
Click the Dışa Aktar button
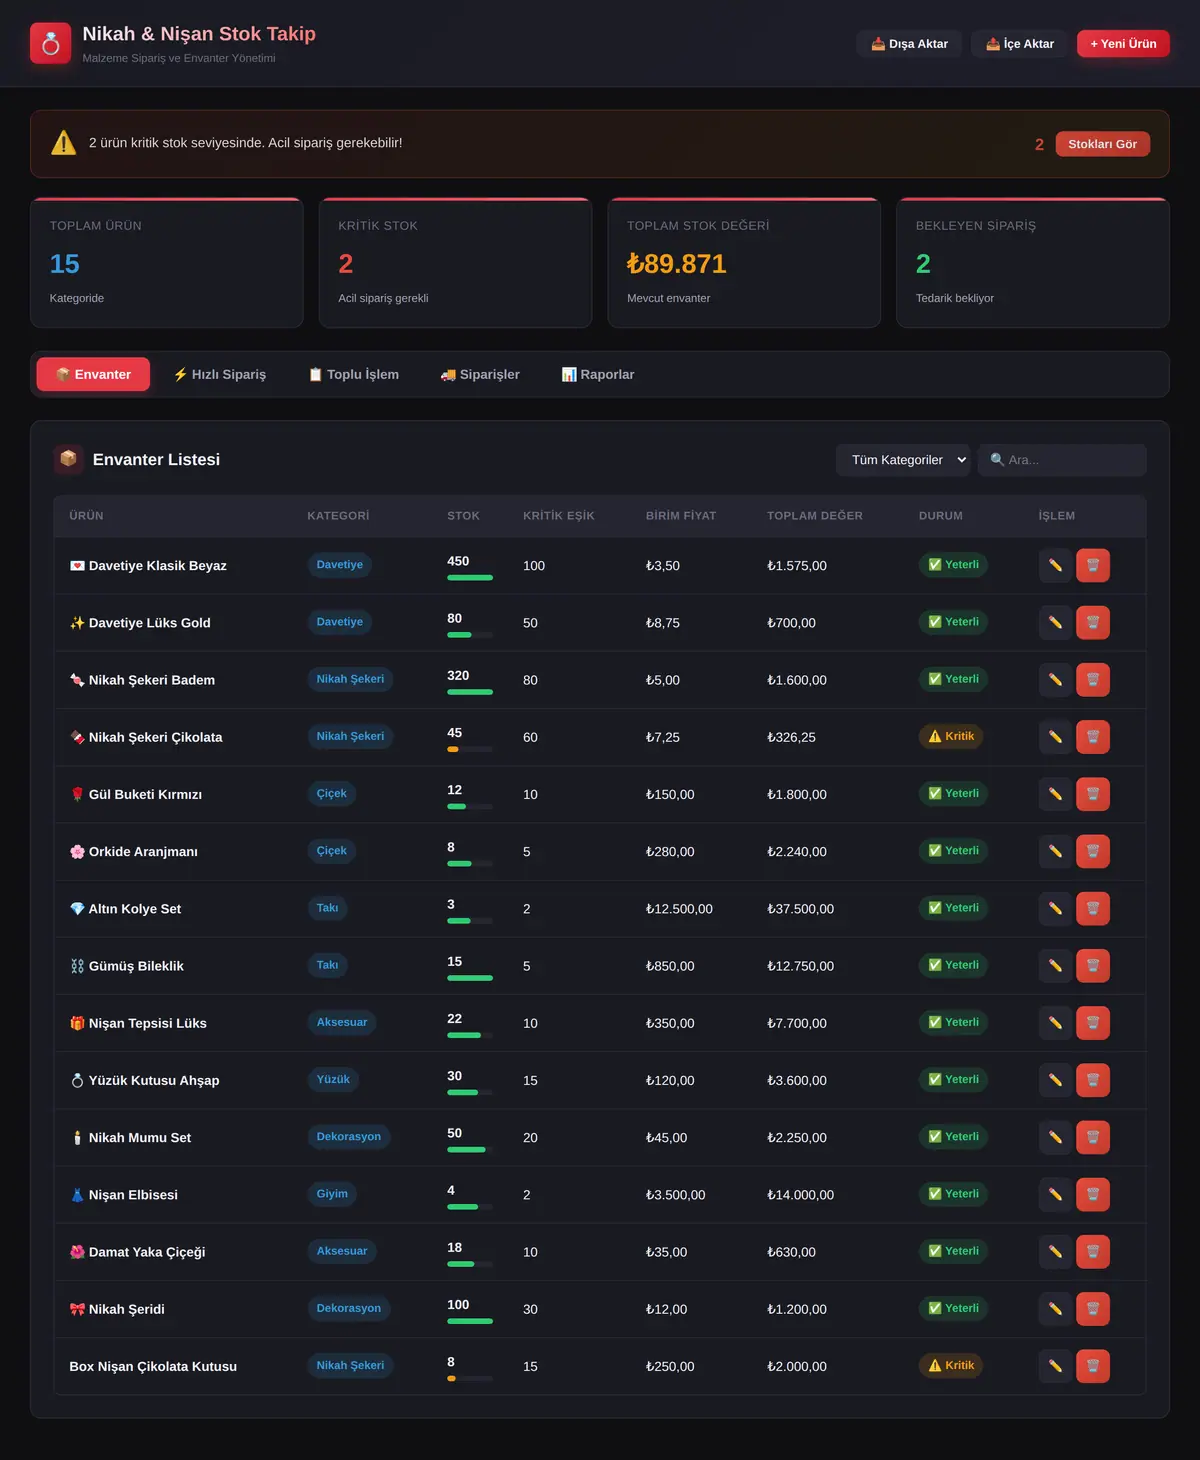[x=909, y=44]
